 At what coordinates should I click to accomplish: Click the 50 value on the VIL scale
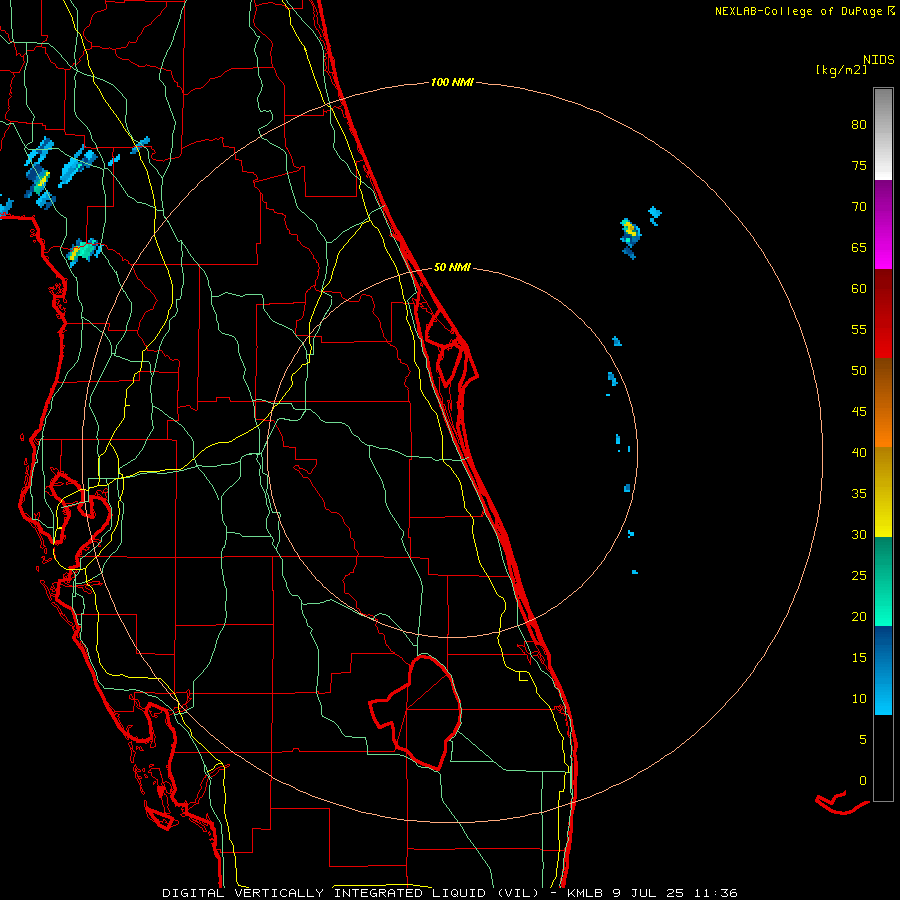pos(859,371)
